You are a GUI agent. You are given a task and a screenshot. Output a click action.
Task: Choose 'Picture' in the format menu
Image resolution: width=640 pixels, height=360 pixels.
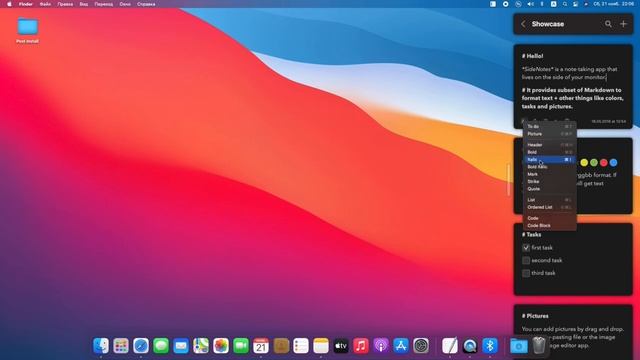pyautogui.click(x=549, y=134)
